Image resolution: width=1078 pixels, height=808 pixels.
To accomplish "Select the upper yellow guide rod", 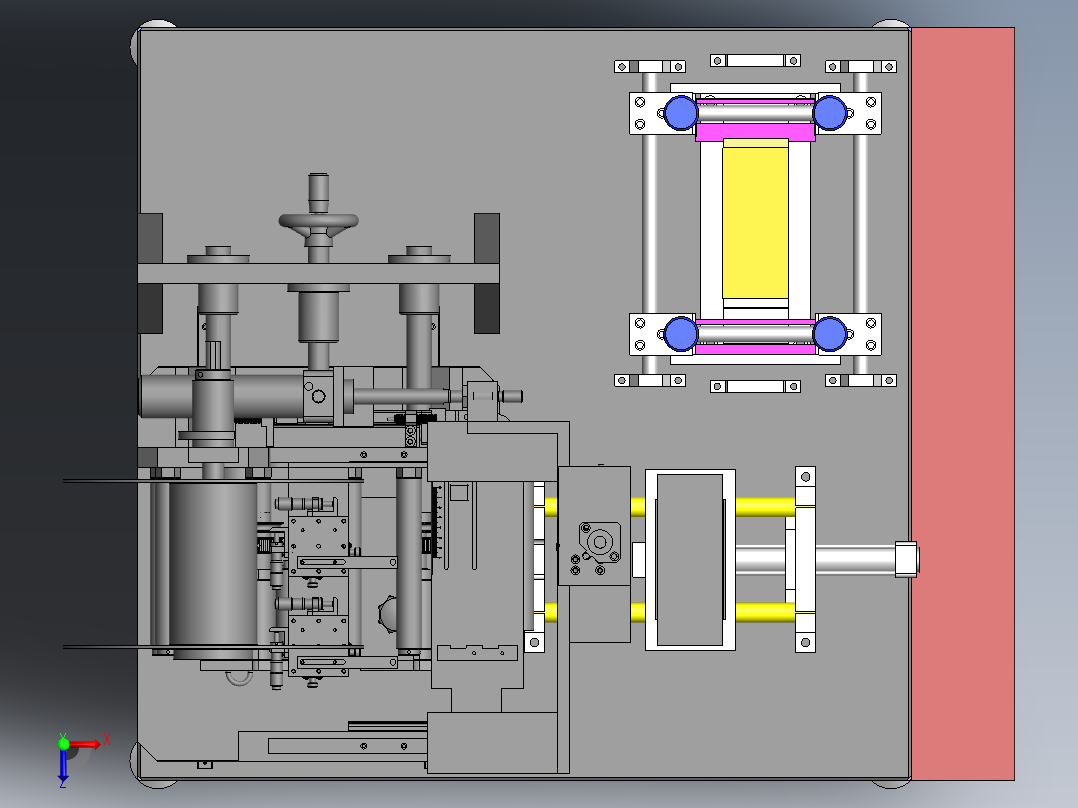I will point(764,507).
